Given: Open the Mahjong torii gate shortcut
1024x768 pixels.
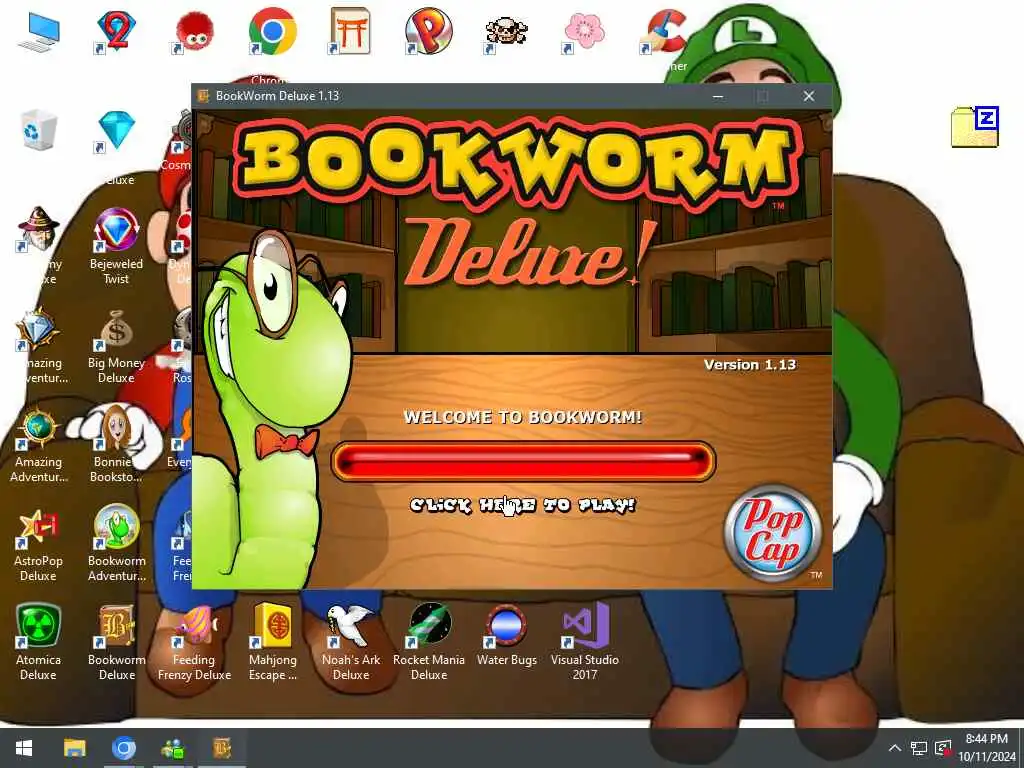Looking at the screenshot, I should point(351,31).
